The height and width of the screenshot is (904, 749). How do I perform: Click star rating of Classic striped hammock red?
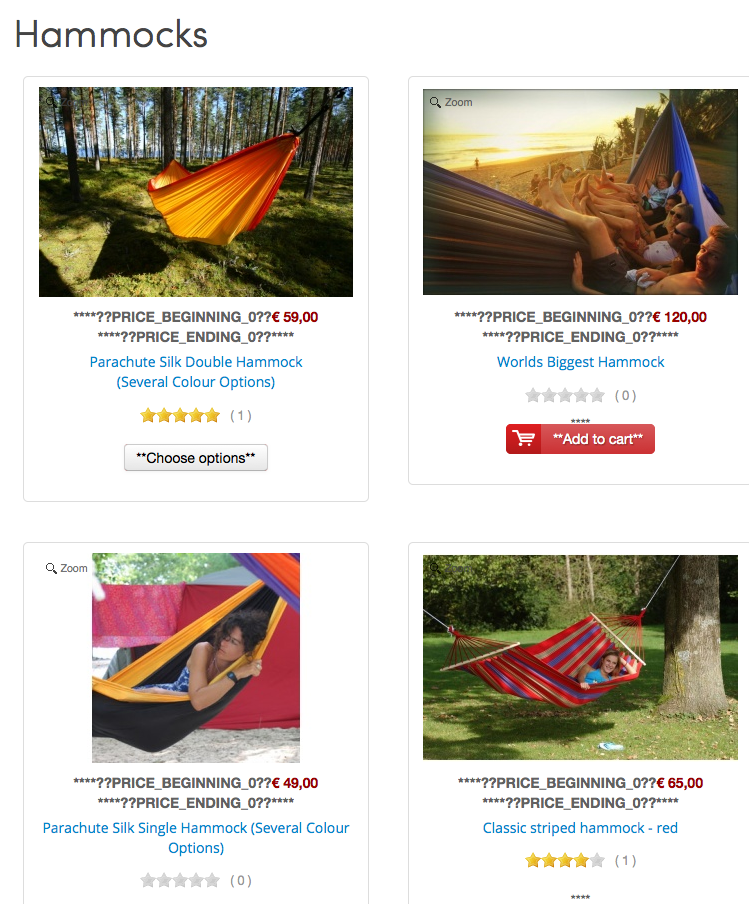click(x=564, y=860)
